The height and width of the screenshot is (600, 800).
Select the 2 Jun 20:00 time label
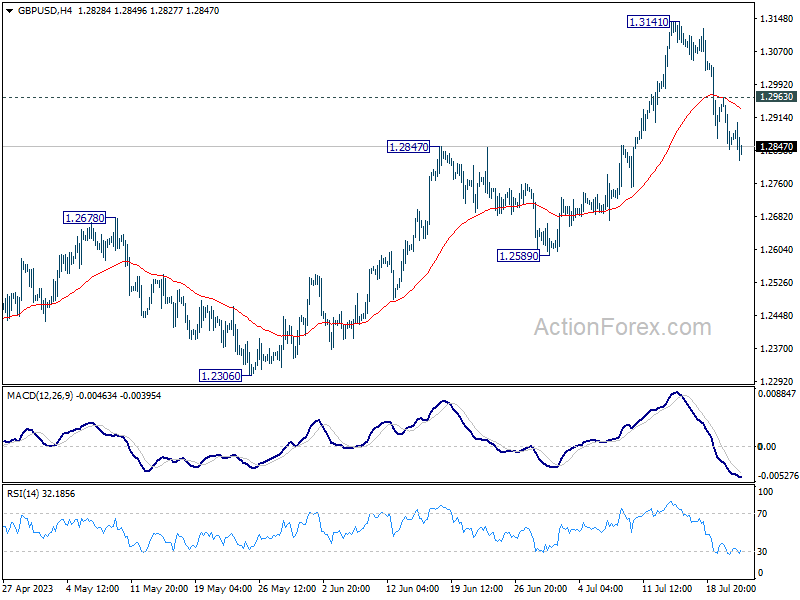(346, 589)
